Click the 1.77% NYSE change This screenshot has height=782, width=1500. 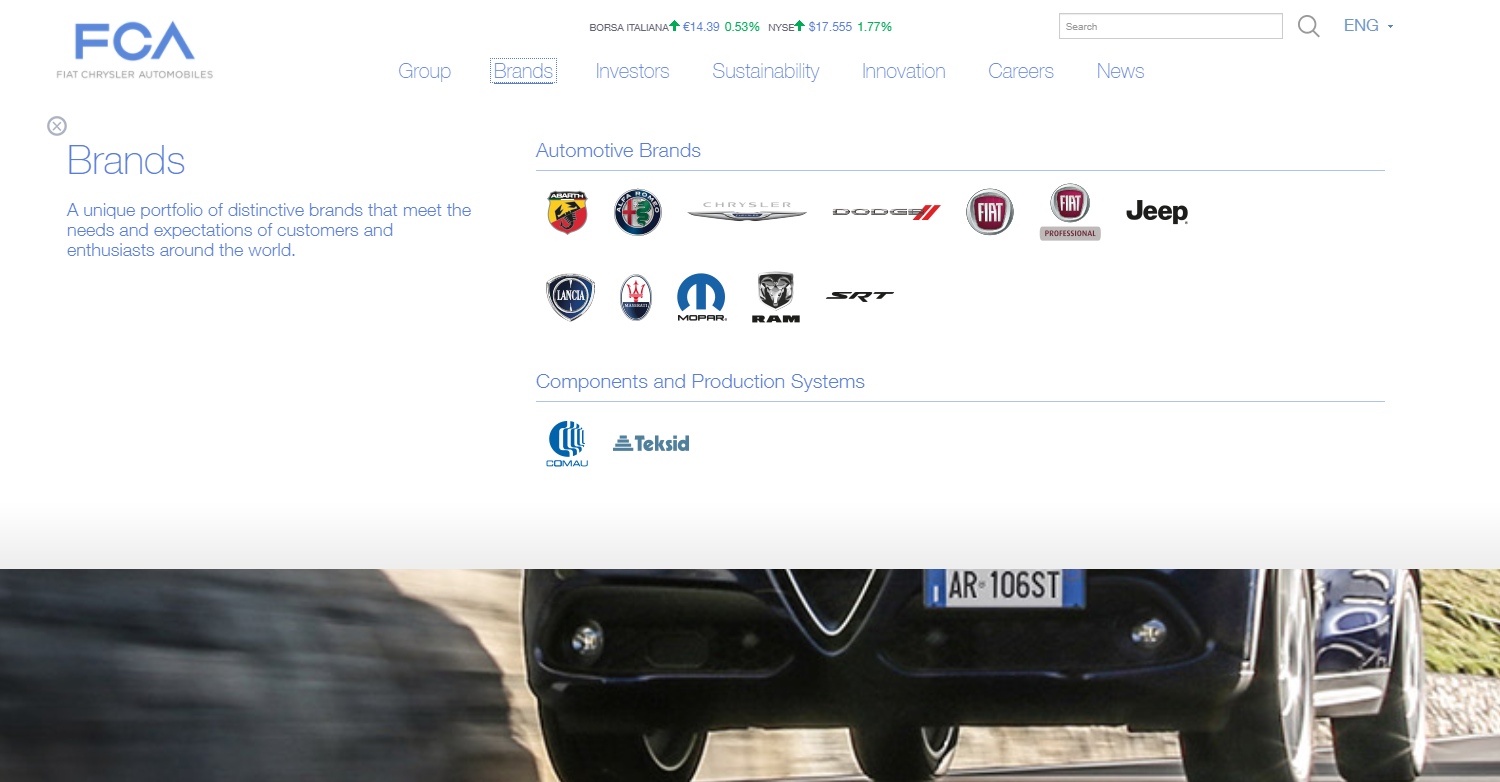point(874,27)
